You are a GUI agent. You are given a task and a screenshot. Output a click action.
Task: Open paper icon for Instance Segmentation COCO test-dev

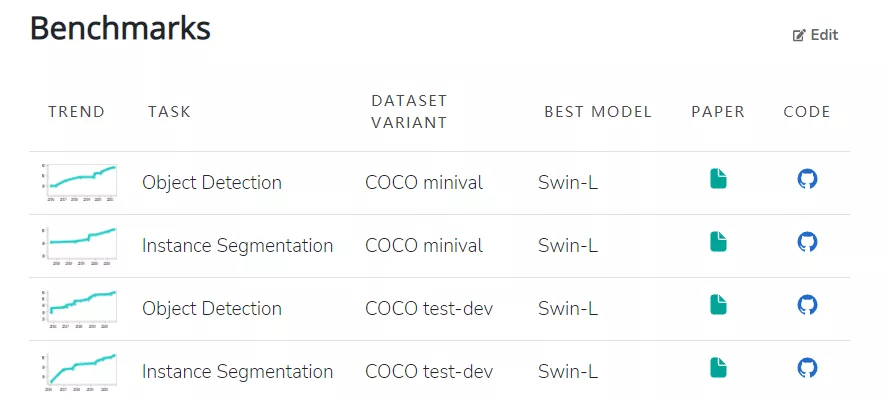coord(718,368)
